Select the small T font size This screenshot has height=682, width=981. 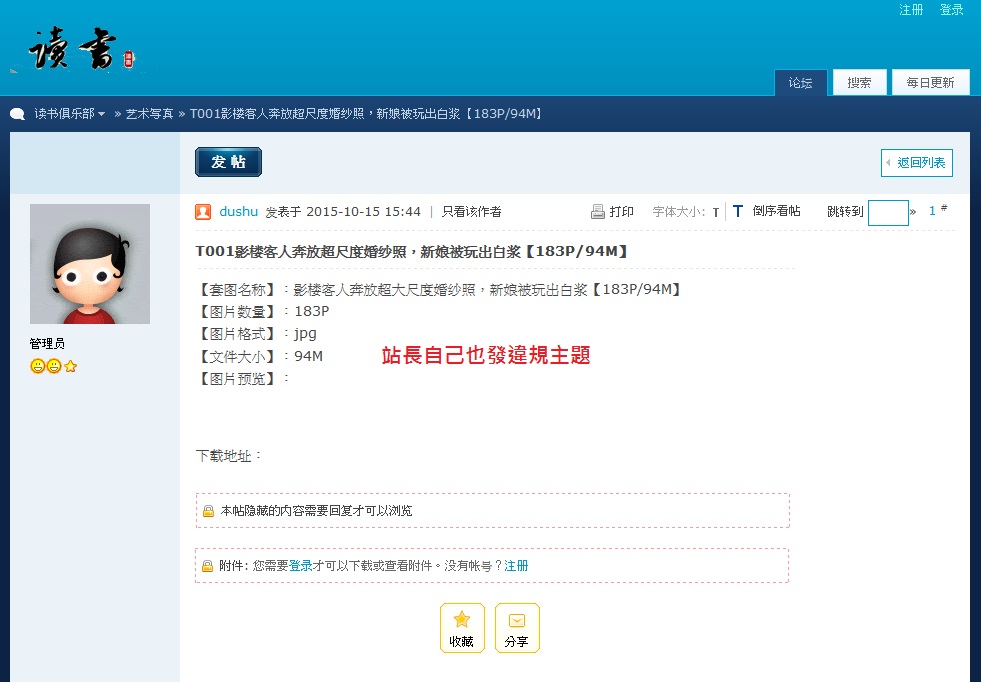click(716, 213)
